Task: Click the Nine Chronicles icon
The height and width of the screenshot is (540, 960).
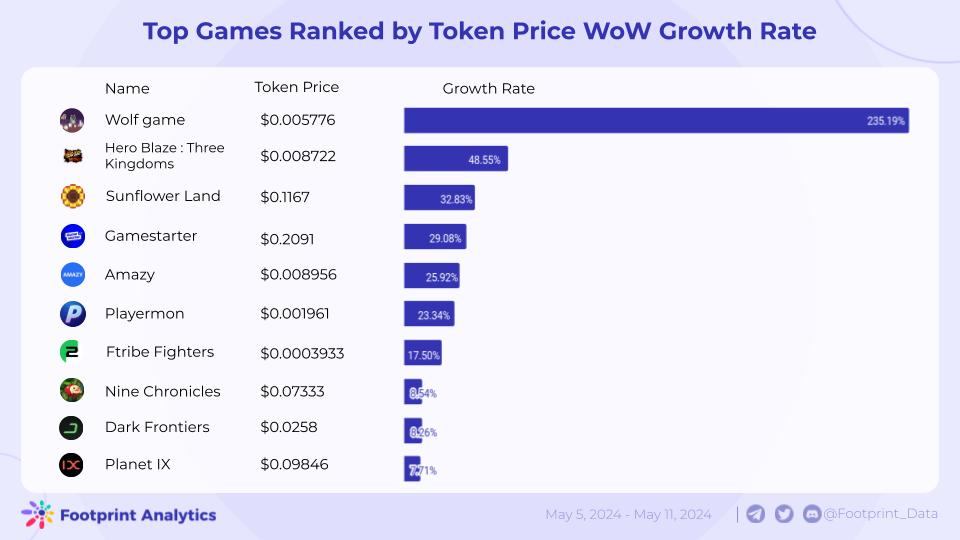Action: [x=71, y=390]
